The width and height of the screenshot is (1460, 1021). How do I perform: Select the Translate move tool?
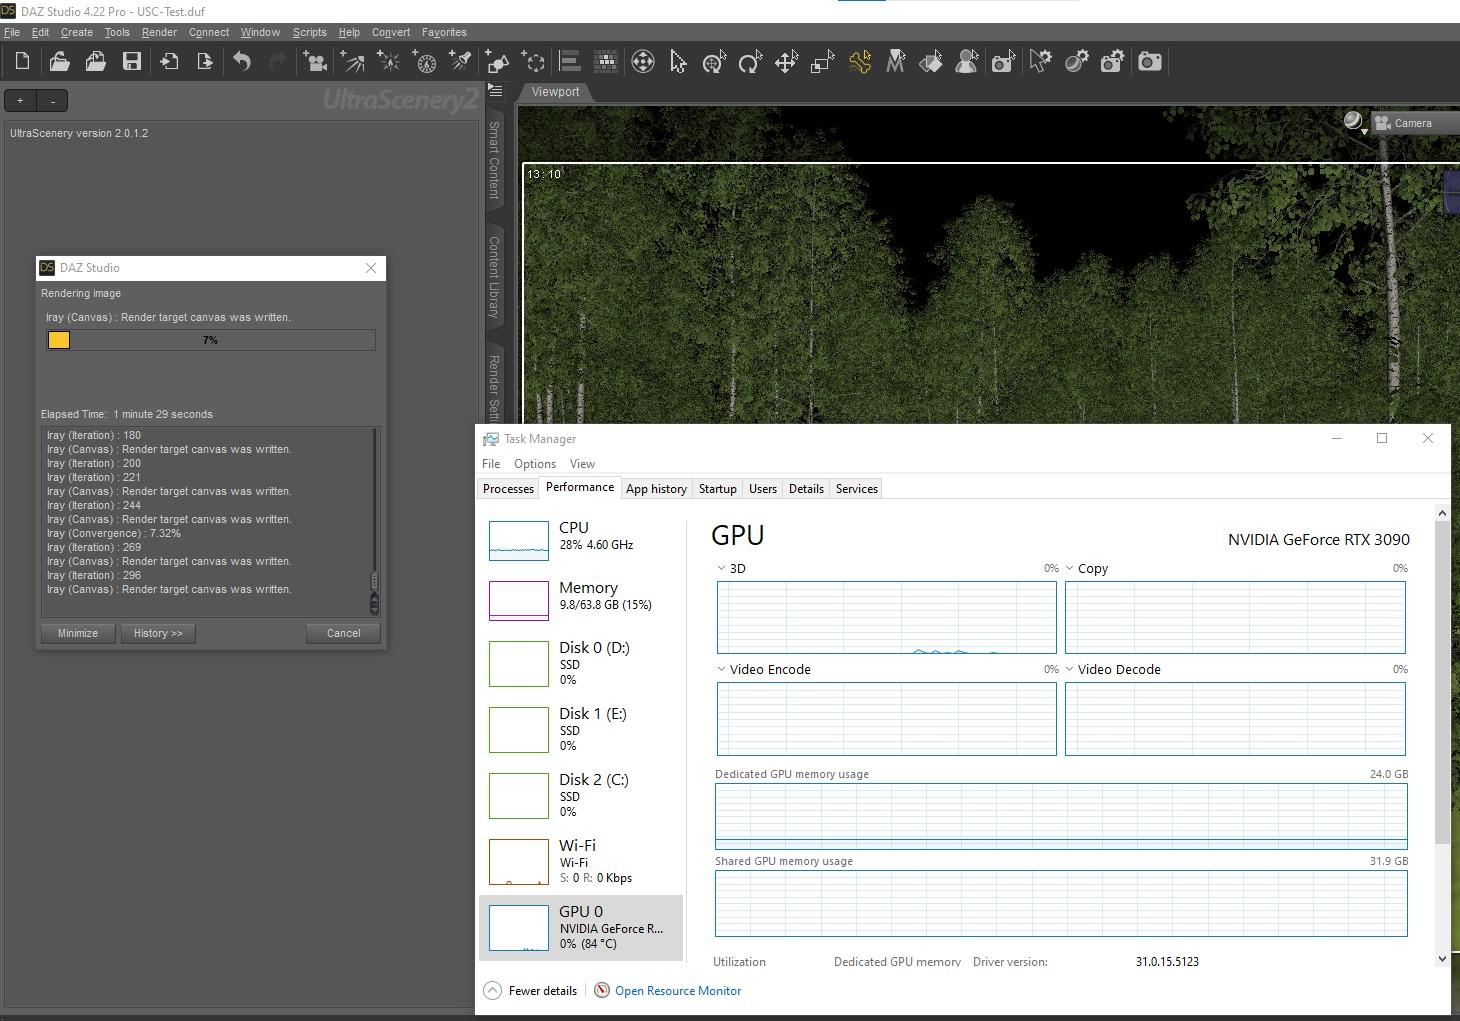tap(786, 62)
